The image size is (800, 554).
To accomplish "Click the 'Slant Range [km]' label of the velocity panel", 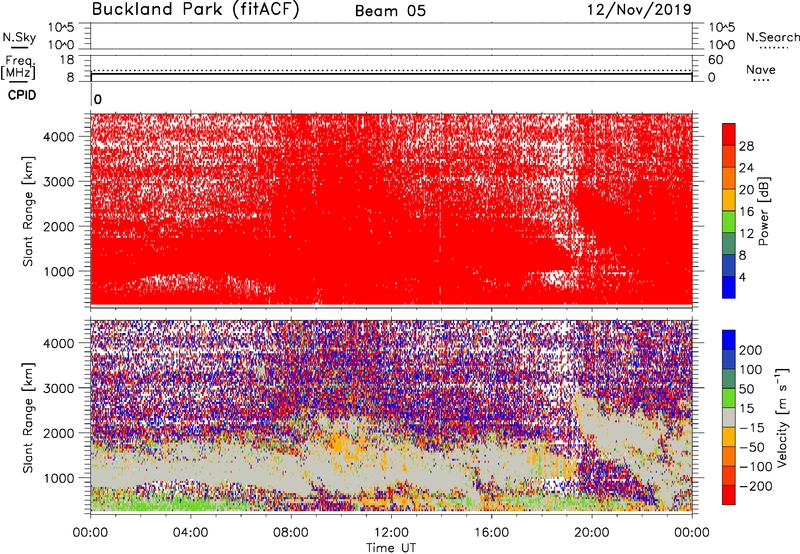I will point(28,418).
